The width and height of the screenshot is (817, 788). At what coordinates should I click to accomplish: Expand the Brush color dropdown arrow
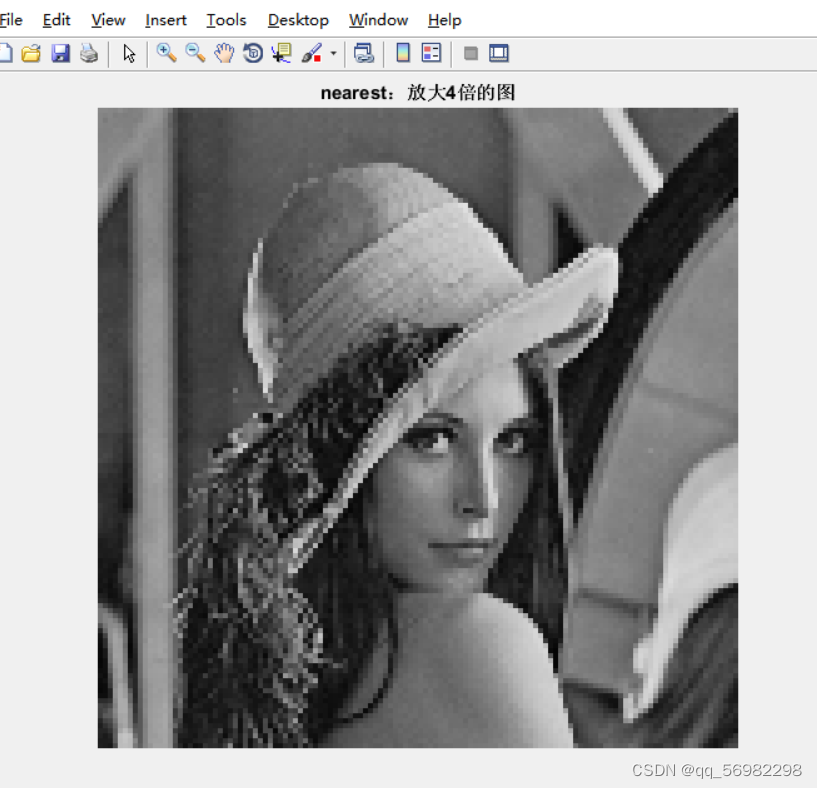point(333,53)
